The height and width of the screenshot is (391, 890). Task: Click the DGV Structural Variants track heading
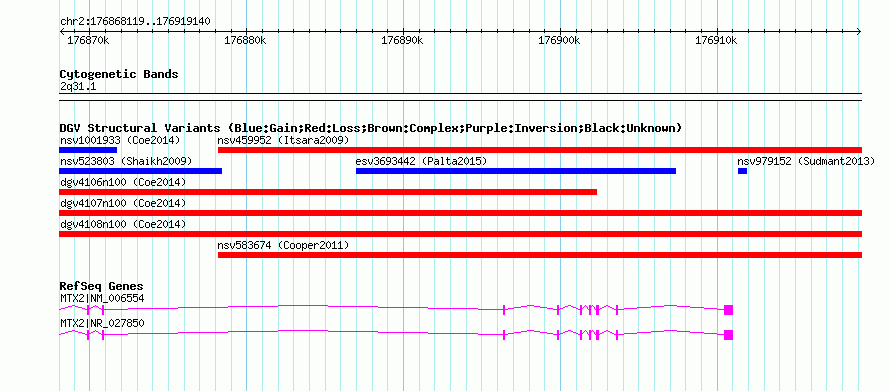tap(370, 128)
